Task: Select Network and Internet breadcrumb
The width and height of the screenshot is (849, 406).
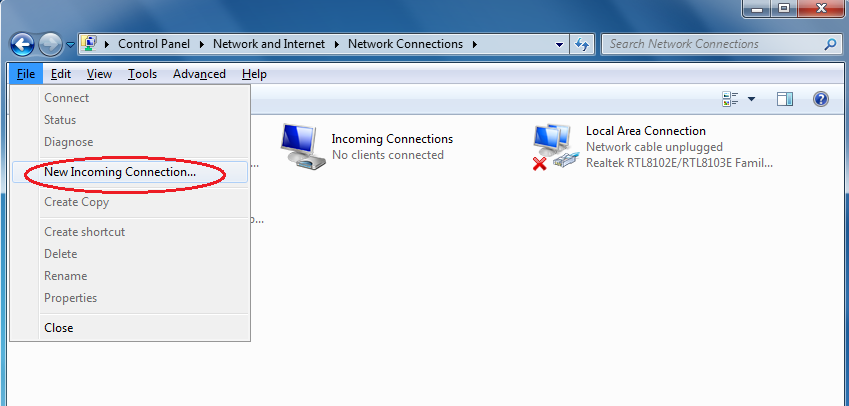Action: 269,44
